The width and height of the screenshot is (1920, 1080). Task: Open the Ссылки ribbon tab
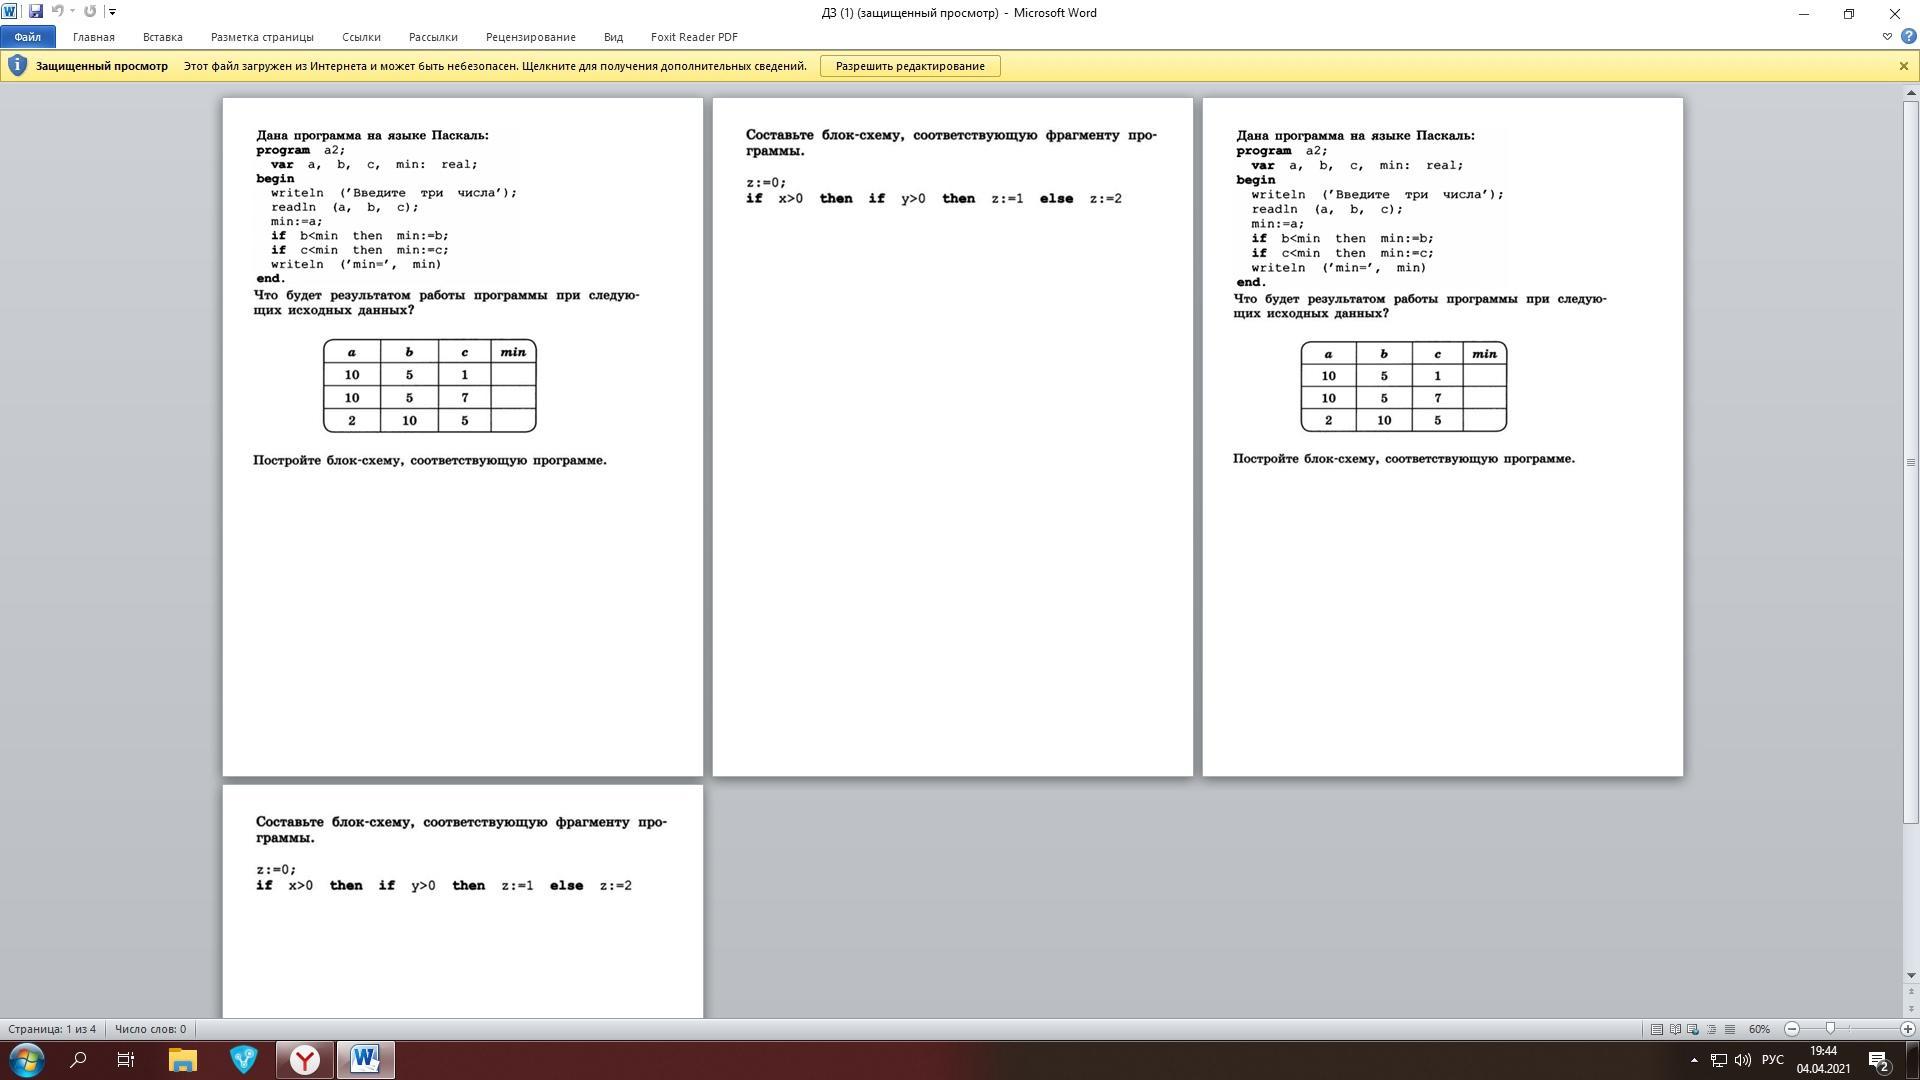tap(361, 37)
